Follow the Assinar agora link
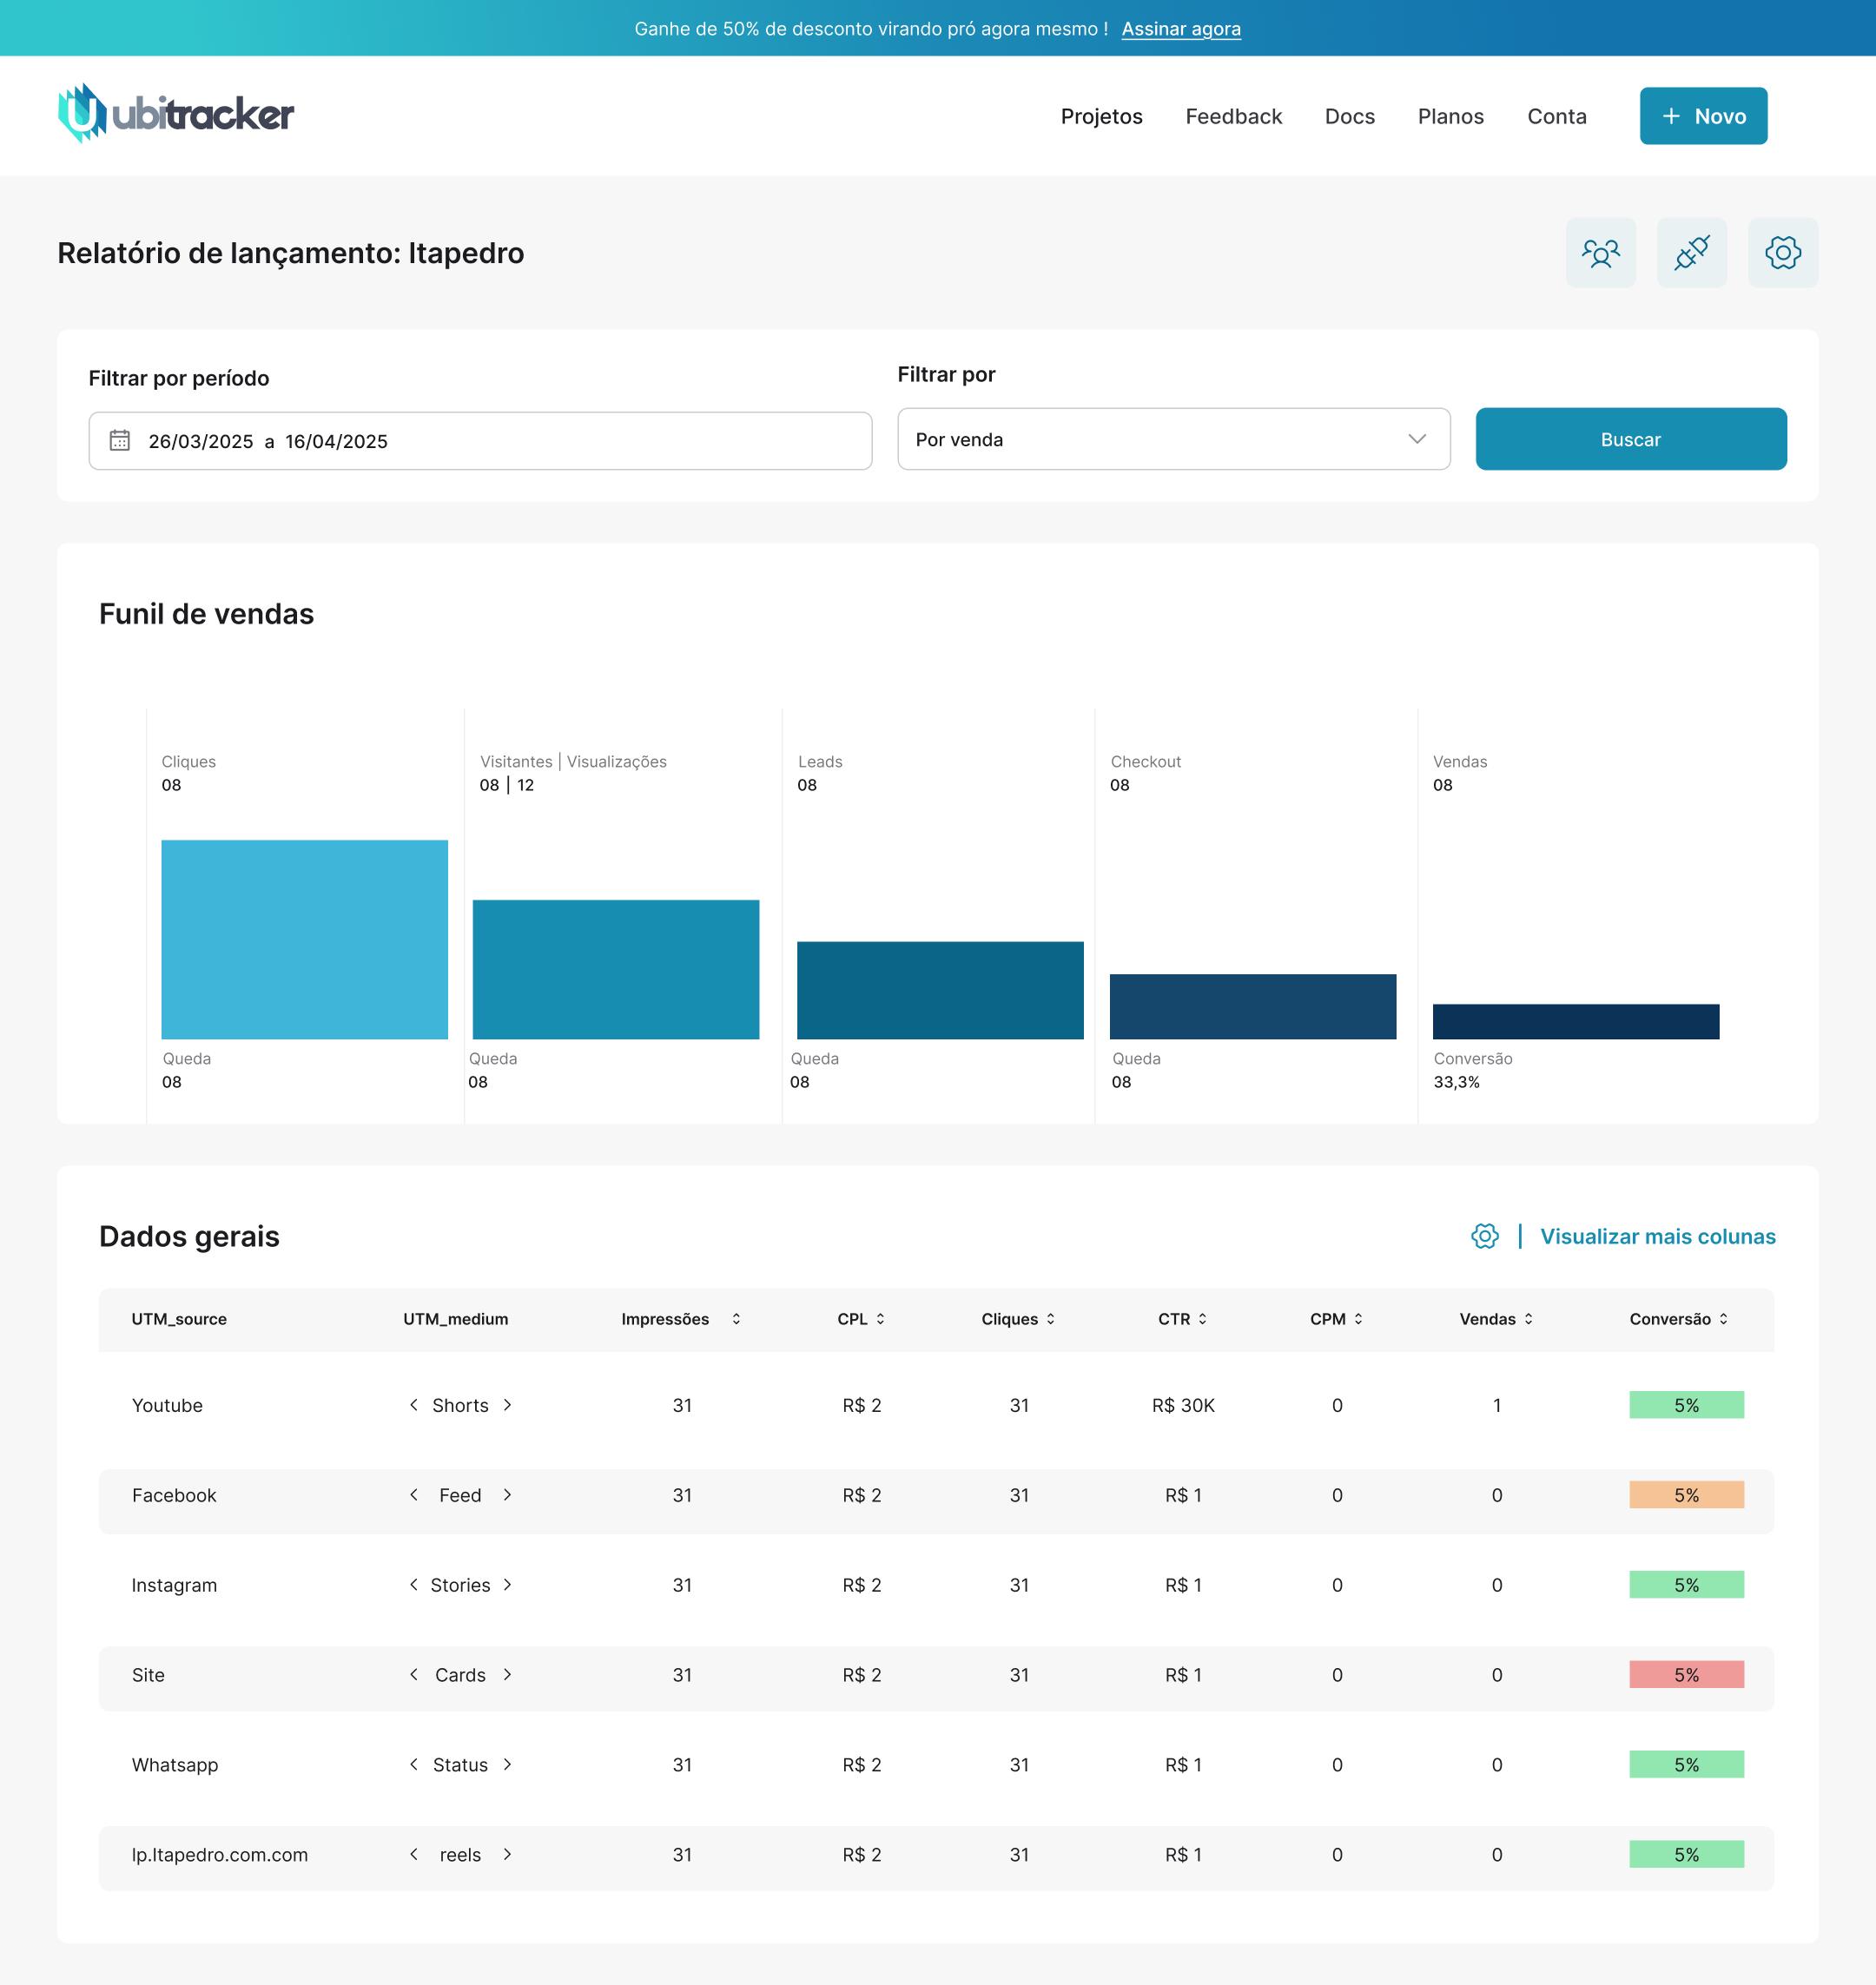 coord(1181,29)
